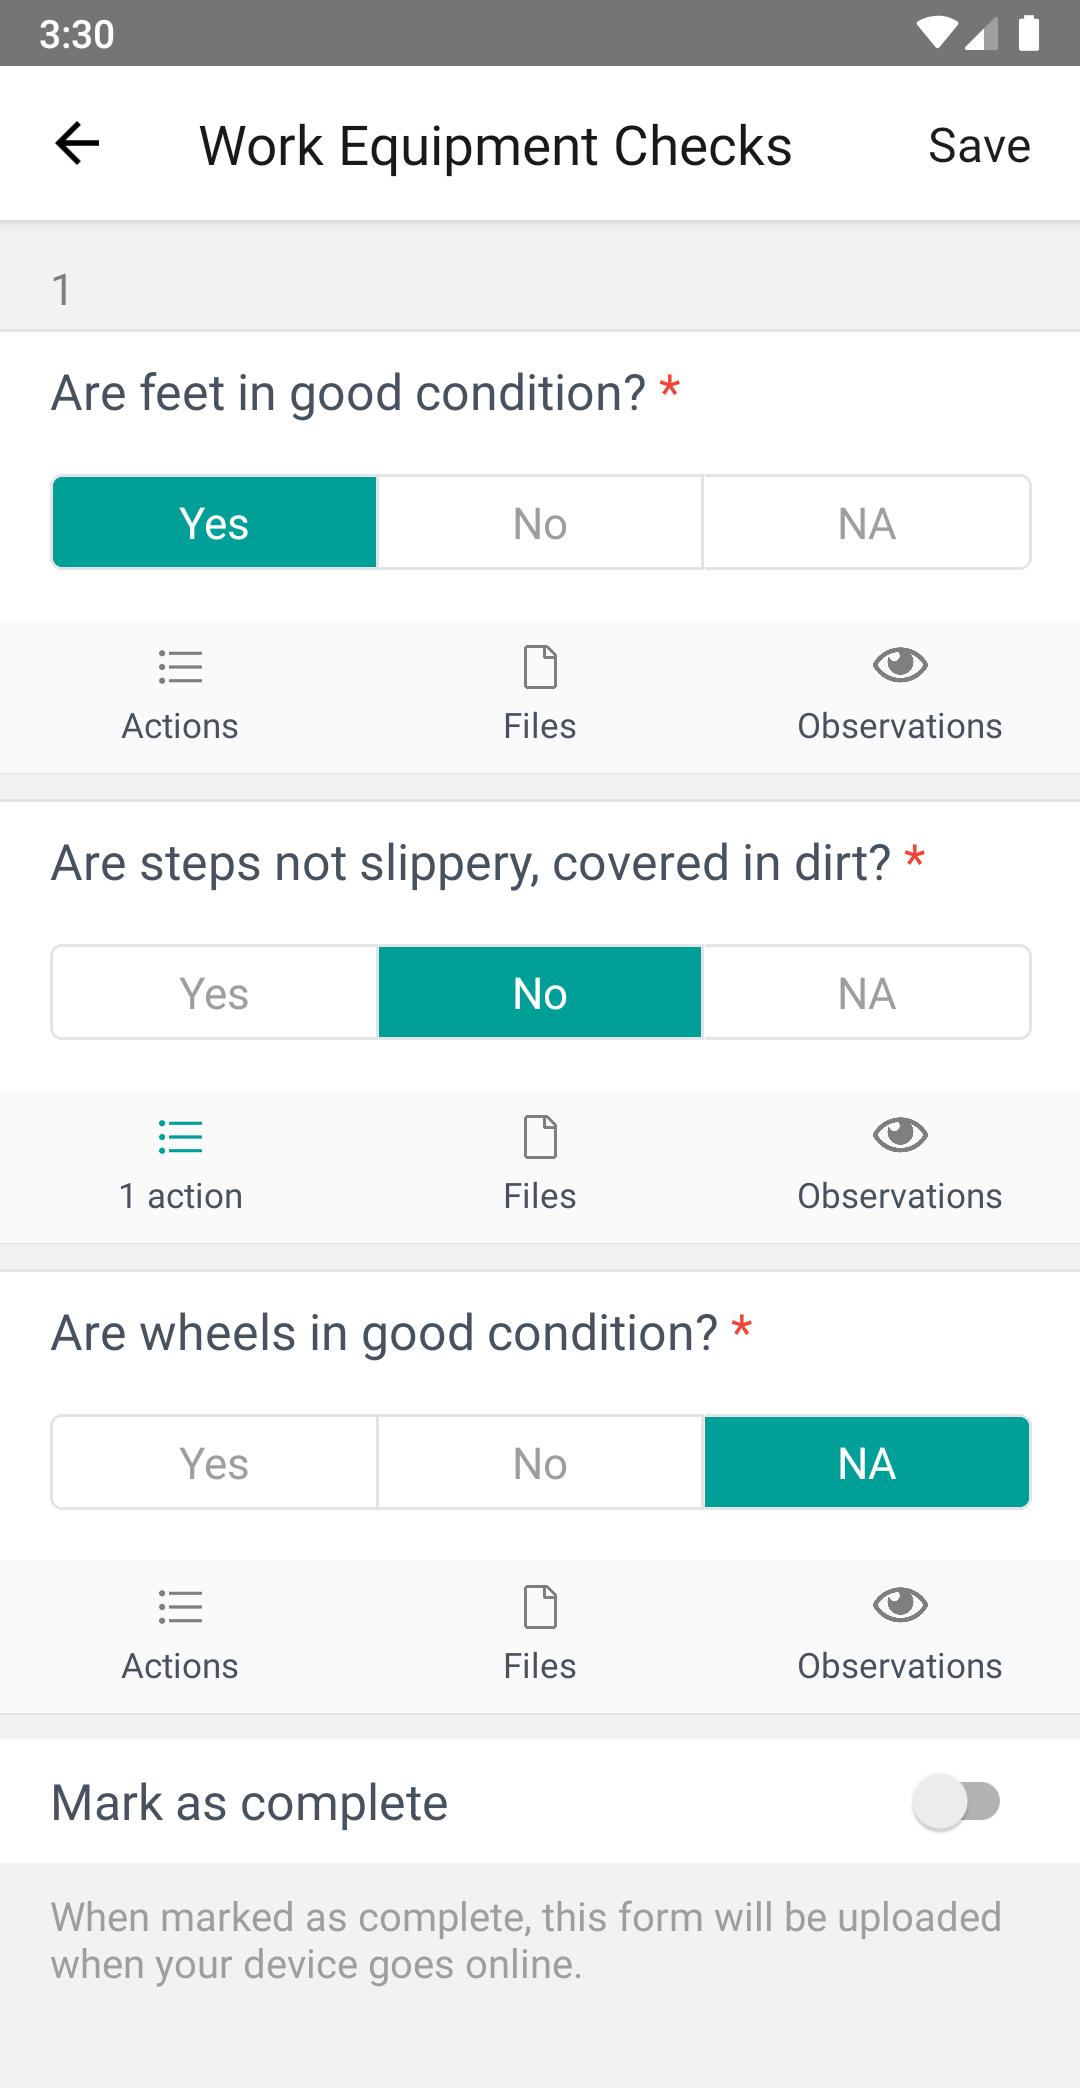Select No for feet in good condition
The image size is (1080, 2088).
[540, 523]
